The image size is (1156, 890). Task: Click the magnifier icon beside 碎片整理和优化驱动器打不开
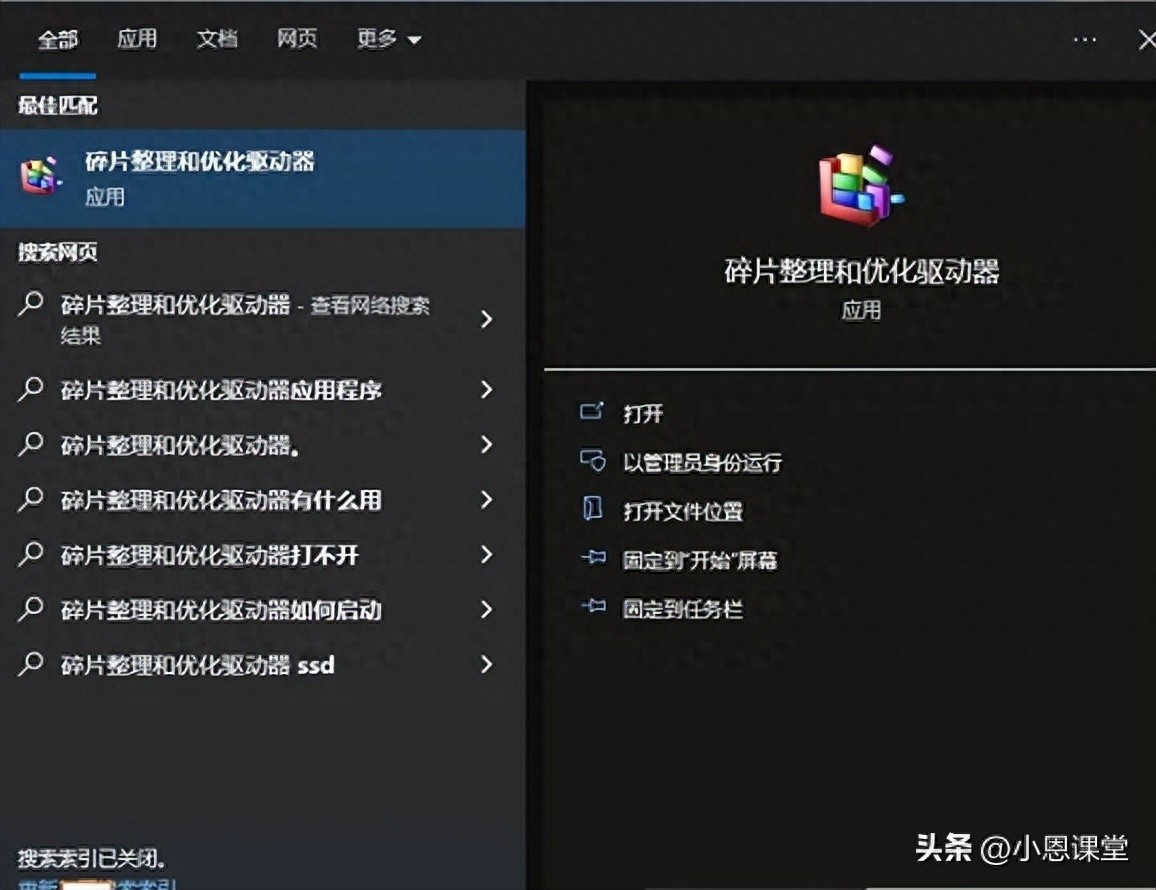pyautogui.click(x=28, y=554)
